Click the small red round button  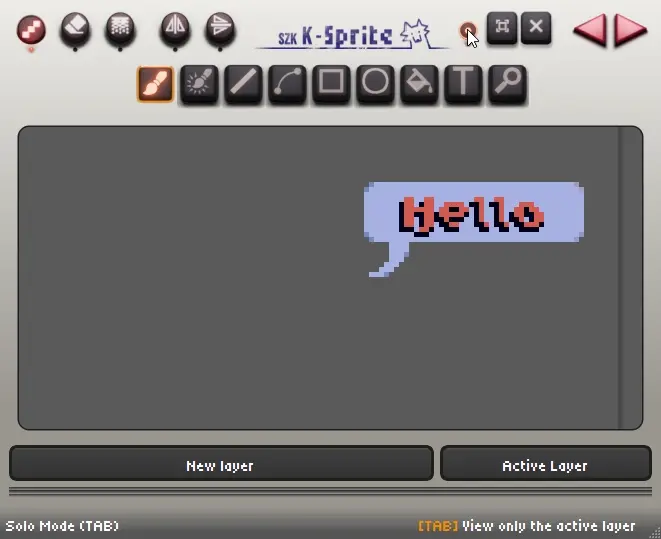467,30
